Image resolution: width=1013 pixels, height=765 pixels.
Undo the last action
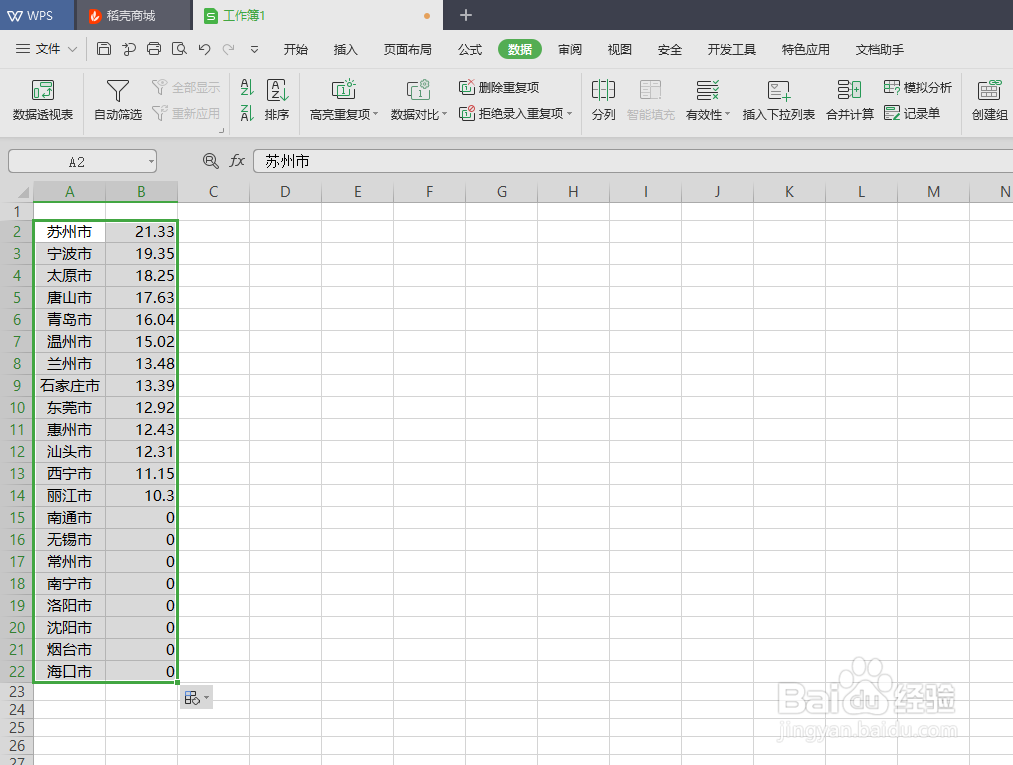(x=204, y=49)
